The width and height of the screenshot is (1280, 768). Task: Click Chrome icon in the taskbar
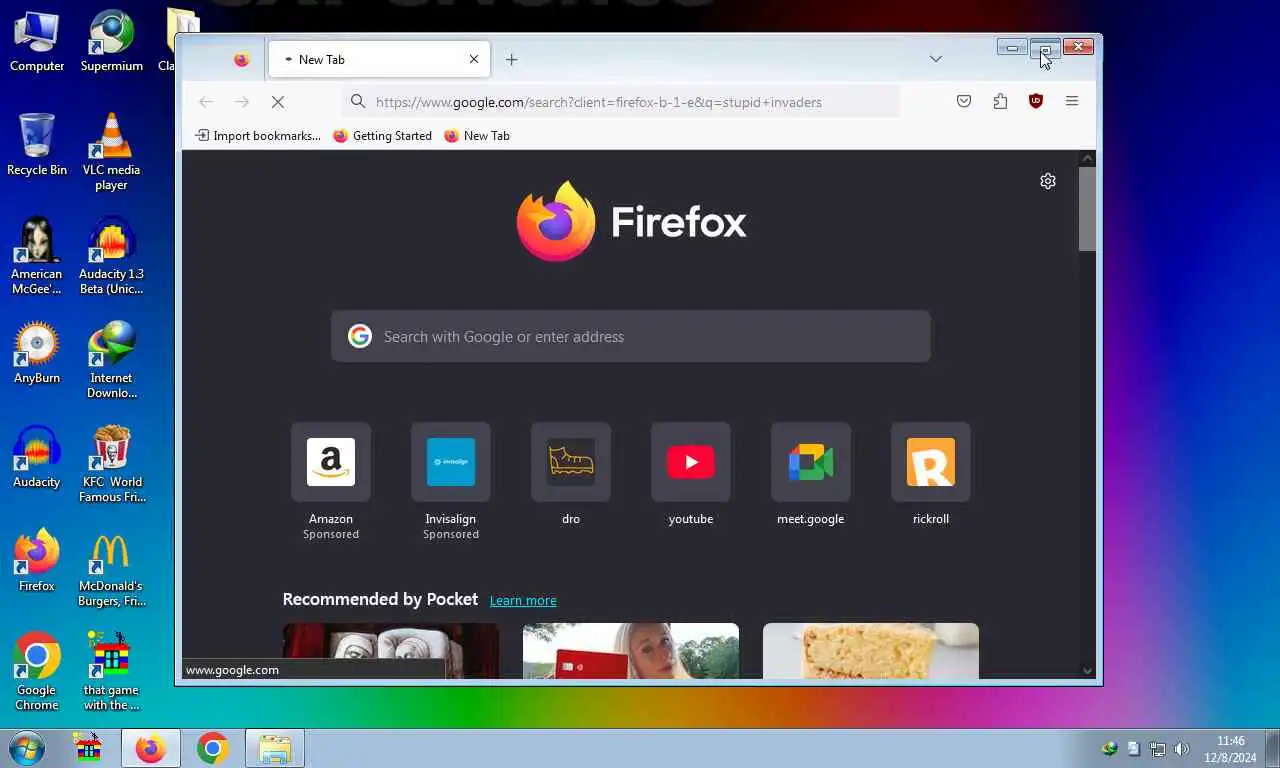[212, 748]
